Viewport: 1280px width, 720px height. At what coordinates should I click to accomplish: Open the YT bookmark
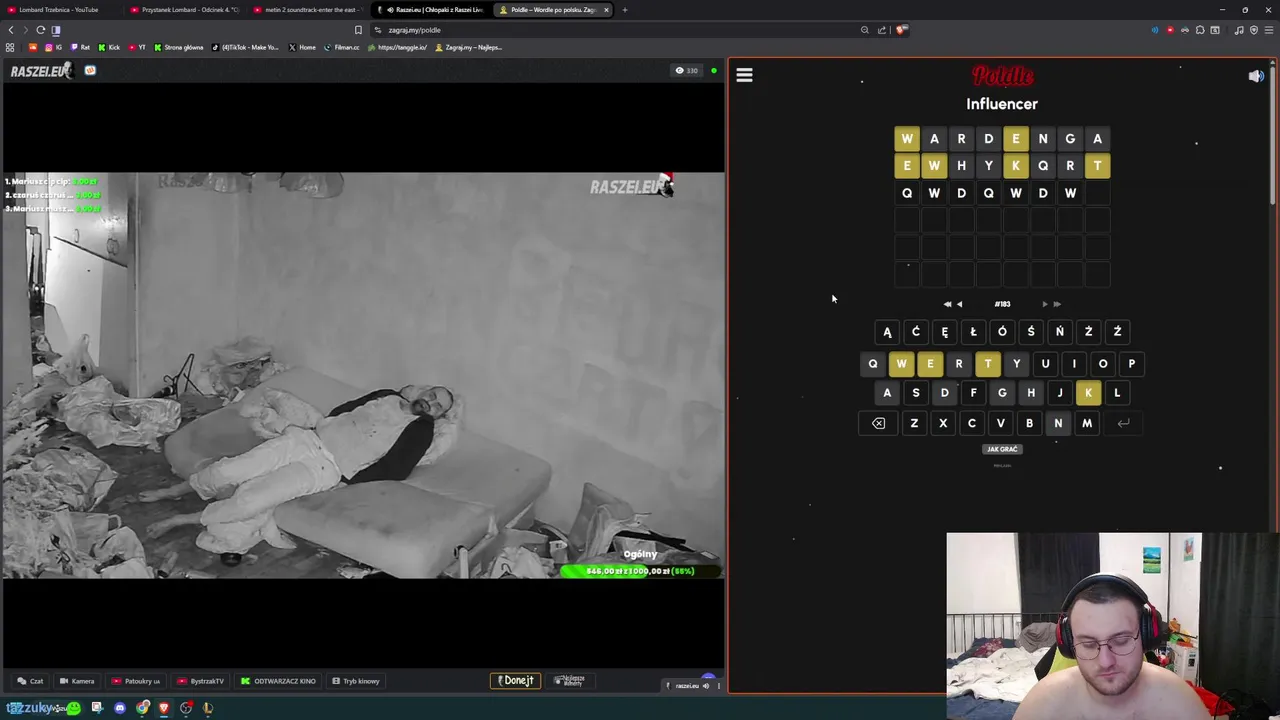136,47
